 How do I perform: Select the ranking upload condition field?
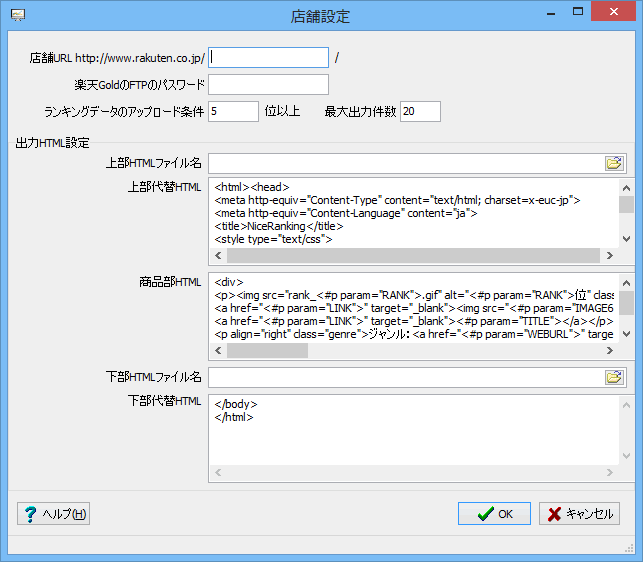[233, 111]
